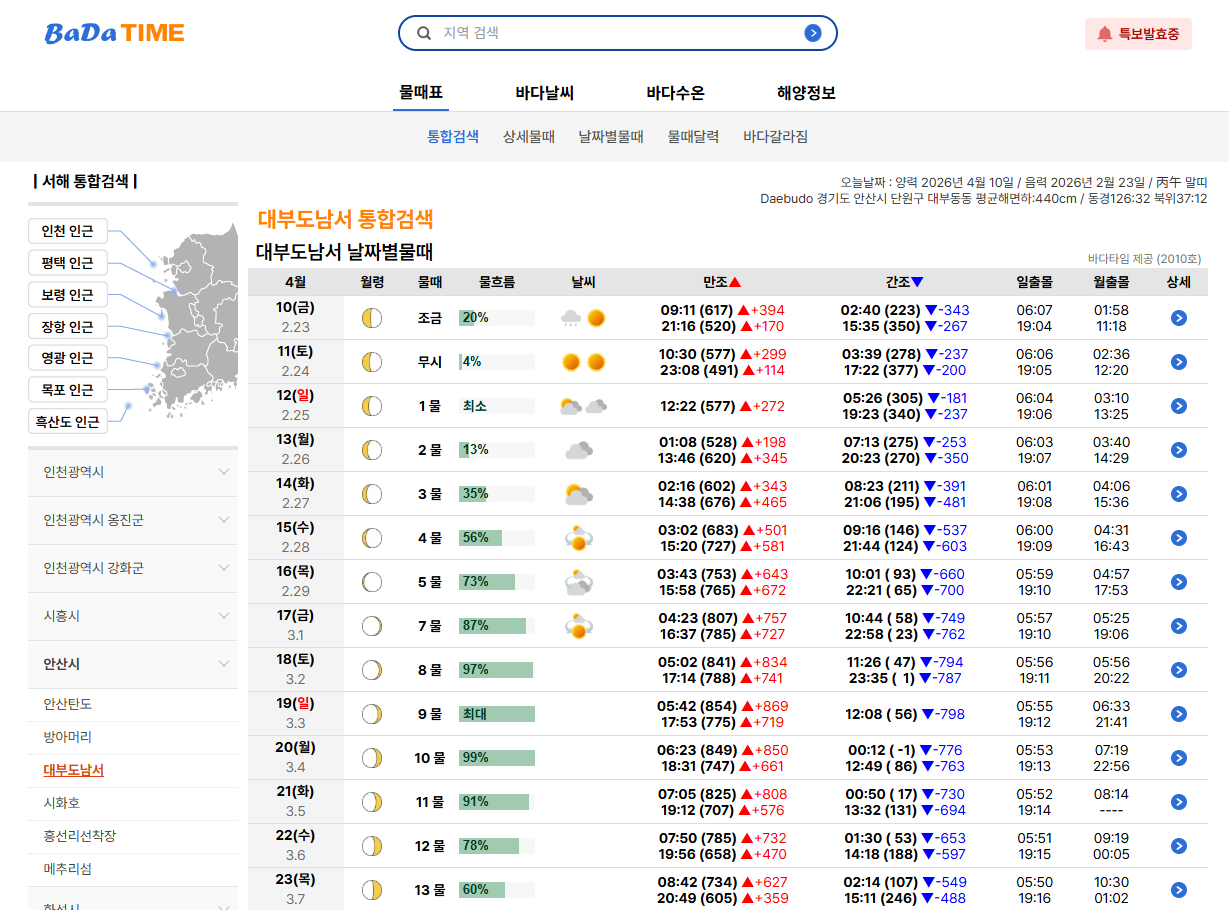Click 바다타임 제공 (2010호) text
The height and width of the screenshot is (910, 1229).
(x=1145, y=258)
